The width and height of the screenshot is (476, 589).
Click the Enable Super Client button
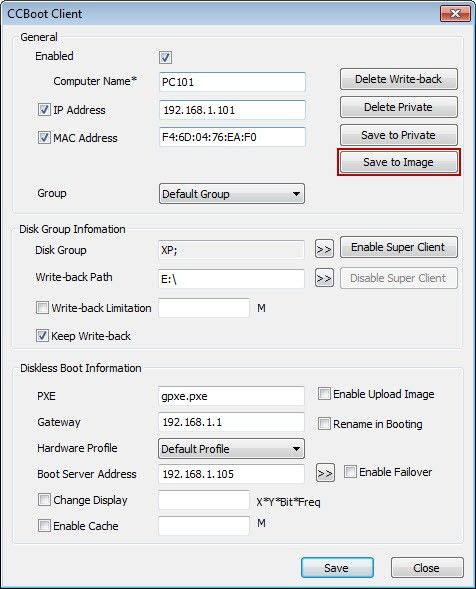[x=399, y=247]
